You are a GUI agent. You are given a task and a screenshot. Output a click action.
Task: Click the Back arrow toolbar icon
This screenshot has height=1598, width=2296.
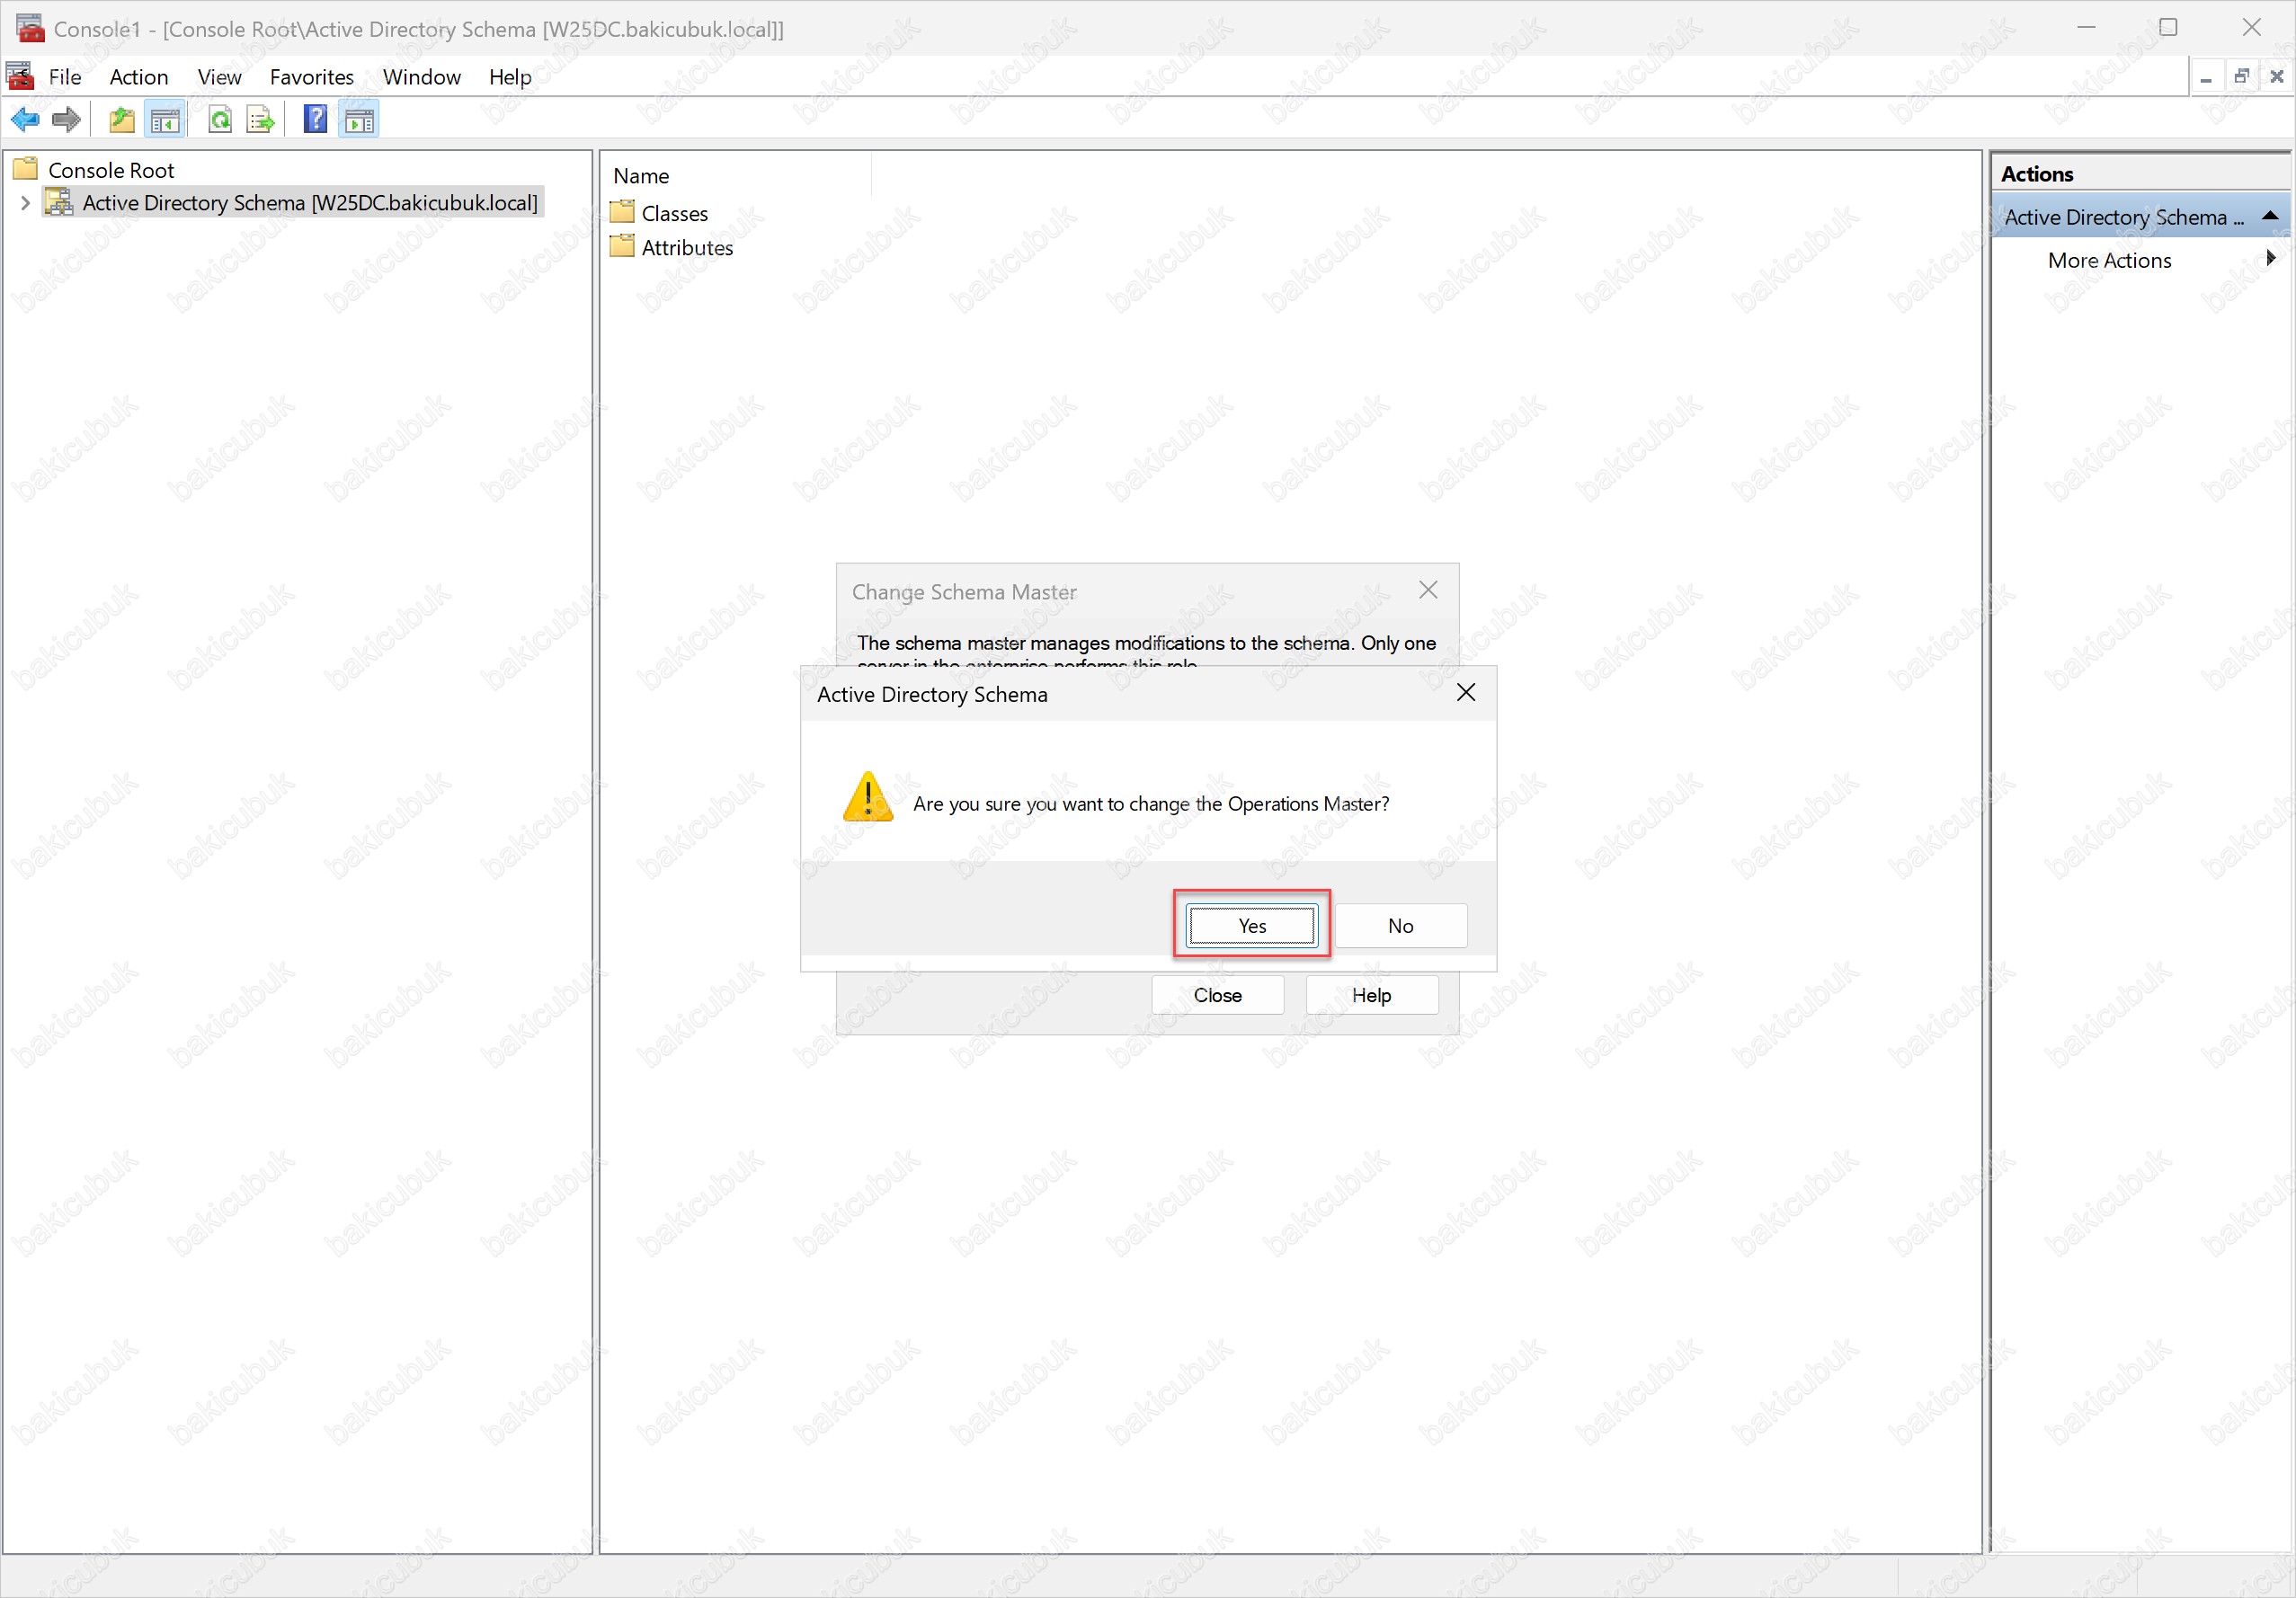coord(25,120)
